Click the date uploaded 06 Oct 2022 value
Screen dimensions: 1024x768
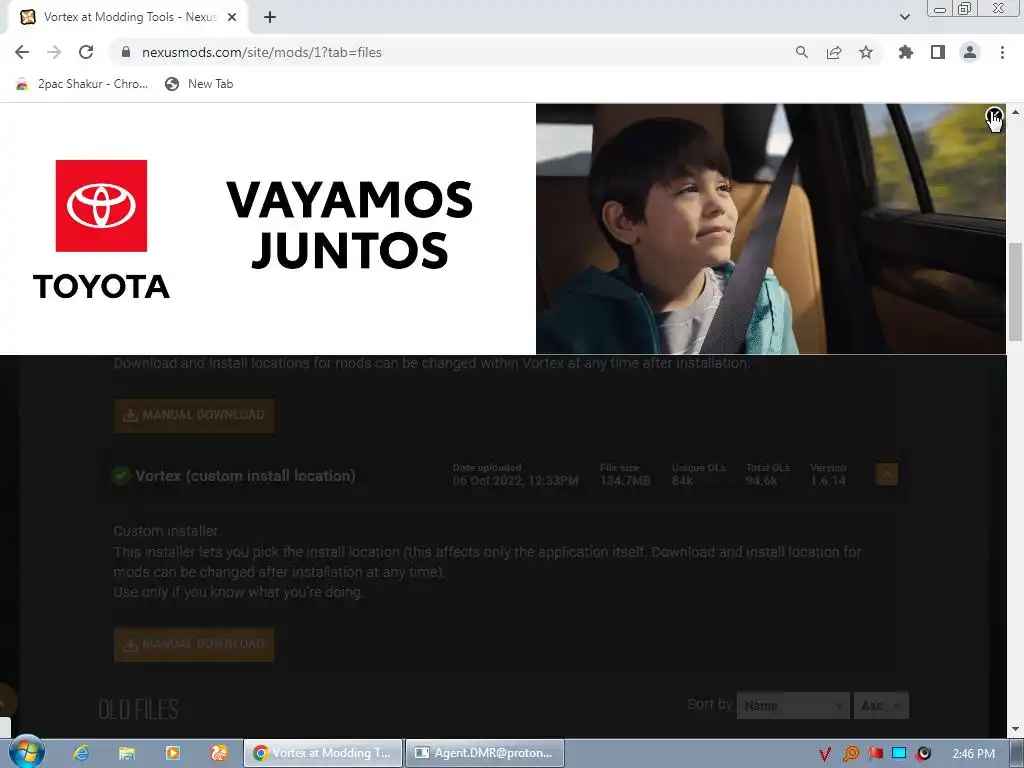coord(515,481)
